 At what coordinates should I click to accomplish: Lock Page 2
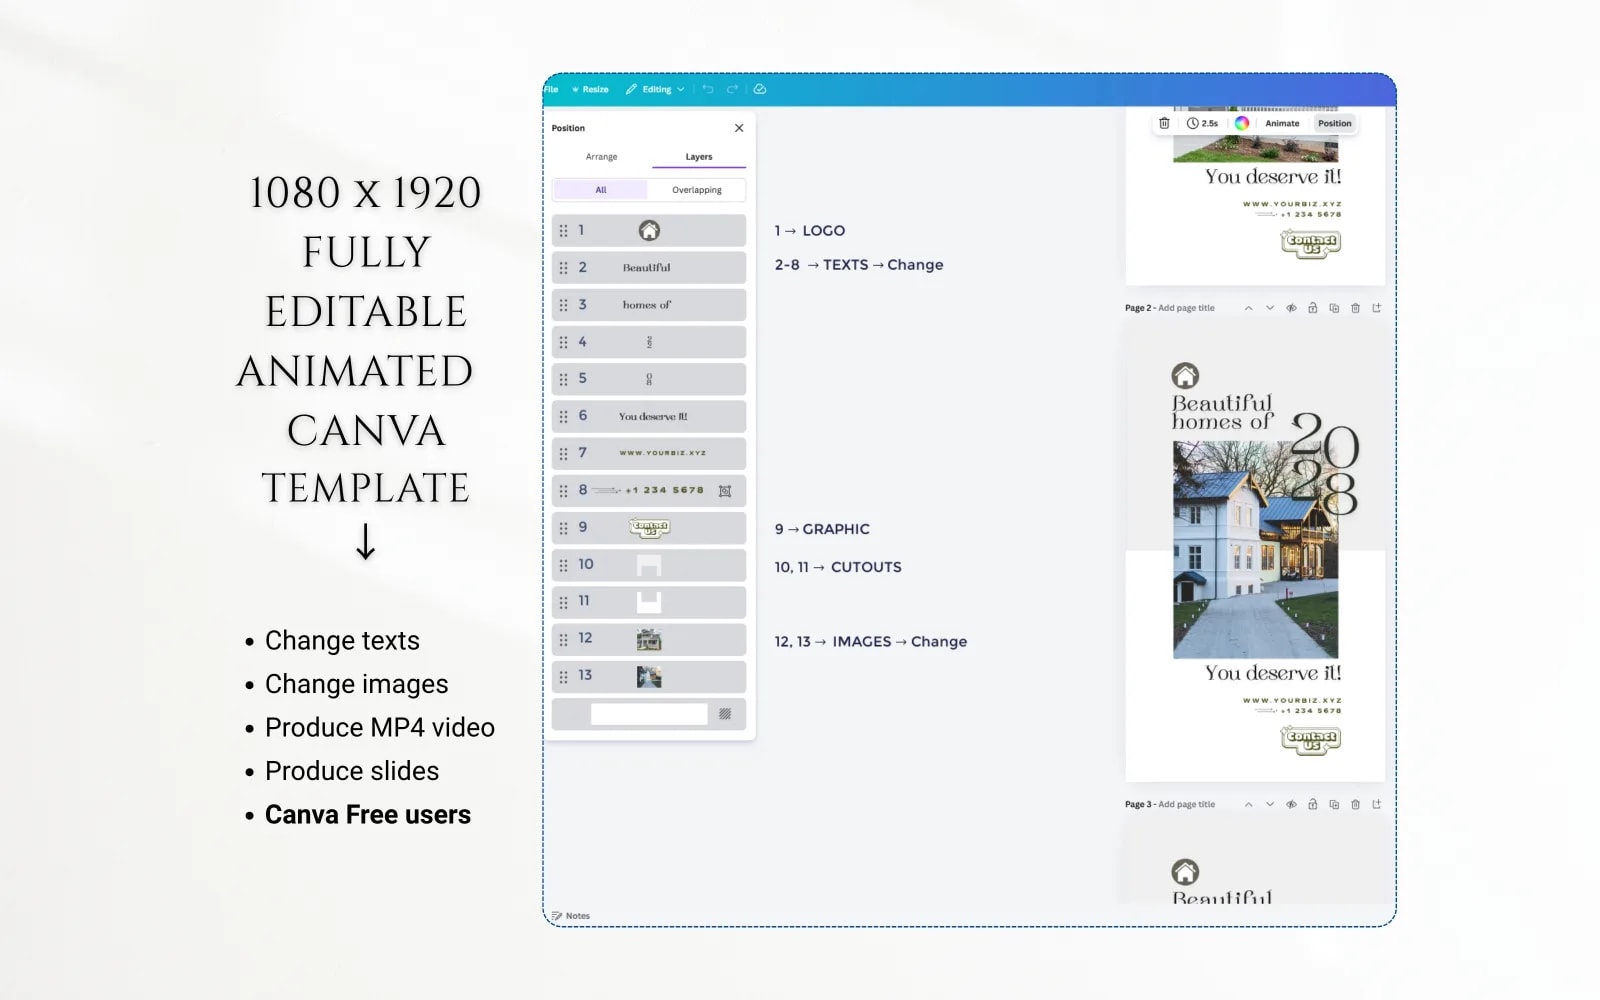(1313, 308)
